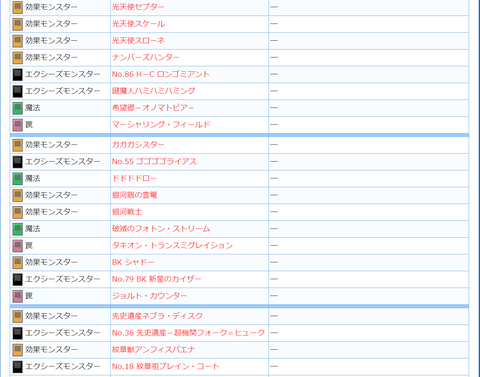This screenshot has height=377, width=480.
Task: Click the orange card icon beside BK シャドー
Action: [17, 263]
